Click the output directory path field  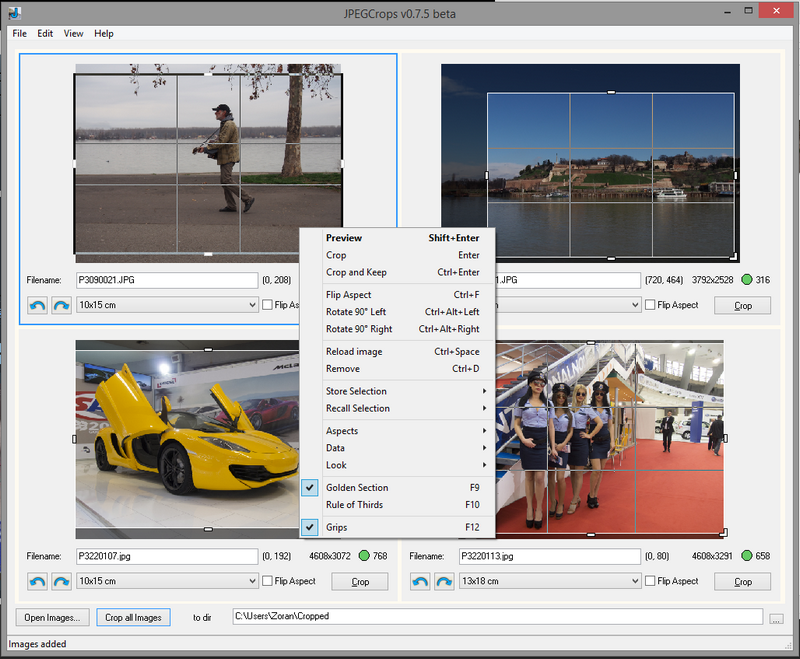(497, 616)
